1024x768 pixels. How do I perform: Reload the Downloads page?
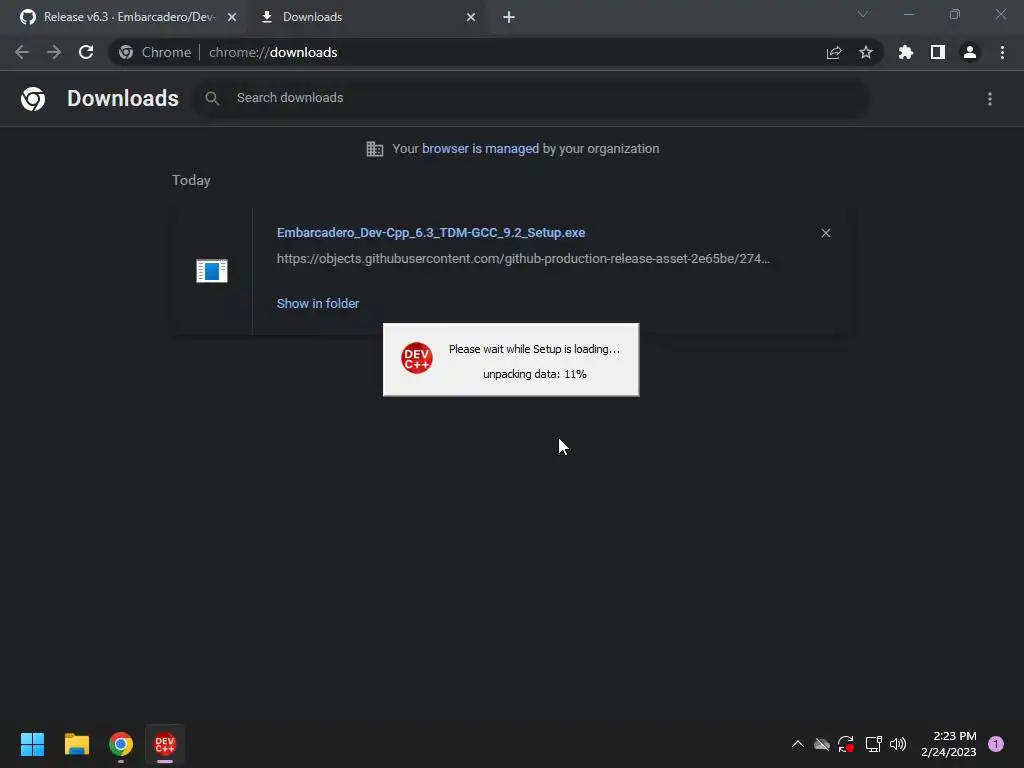click(86, 52)
